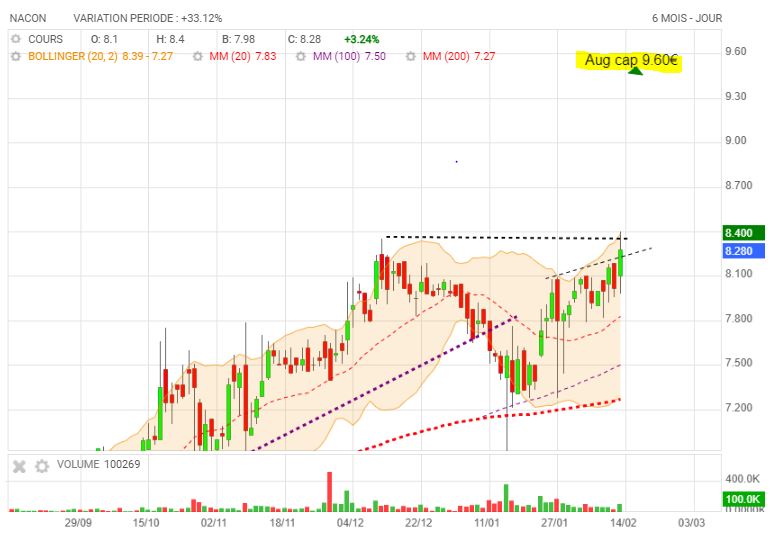Click the 8.100 price axis label

click(x=739, y=274)
